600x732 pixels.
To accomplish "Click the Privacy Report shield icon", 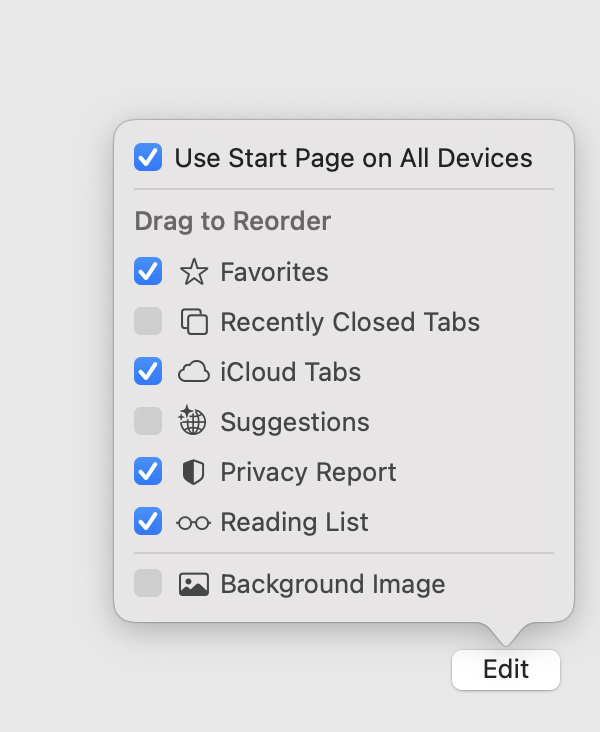I will [x=193, y=472].
